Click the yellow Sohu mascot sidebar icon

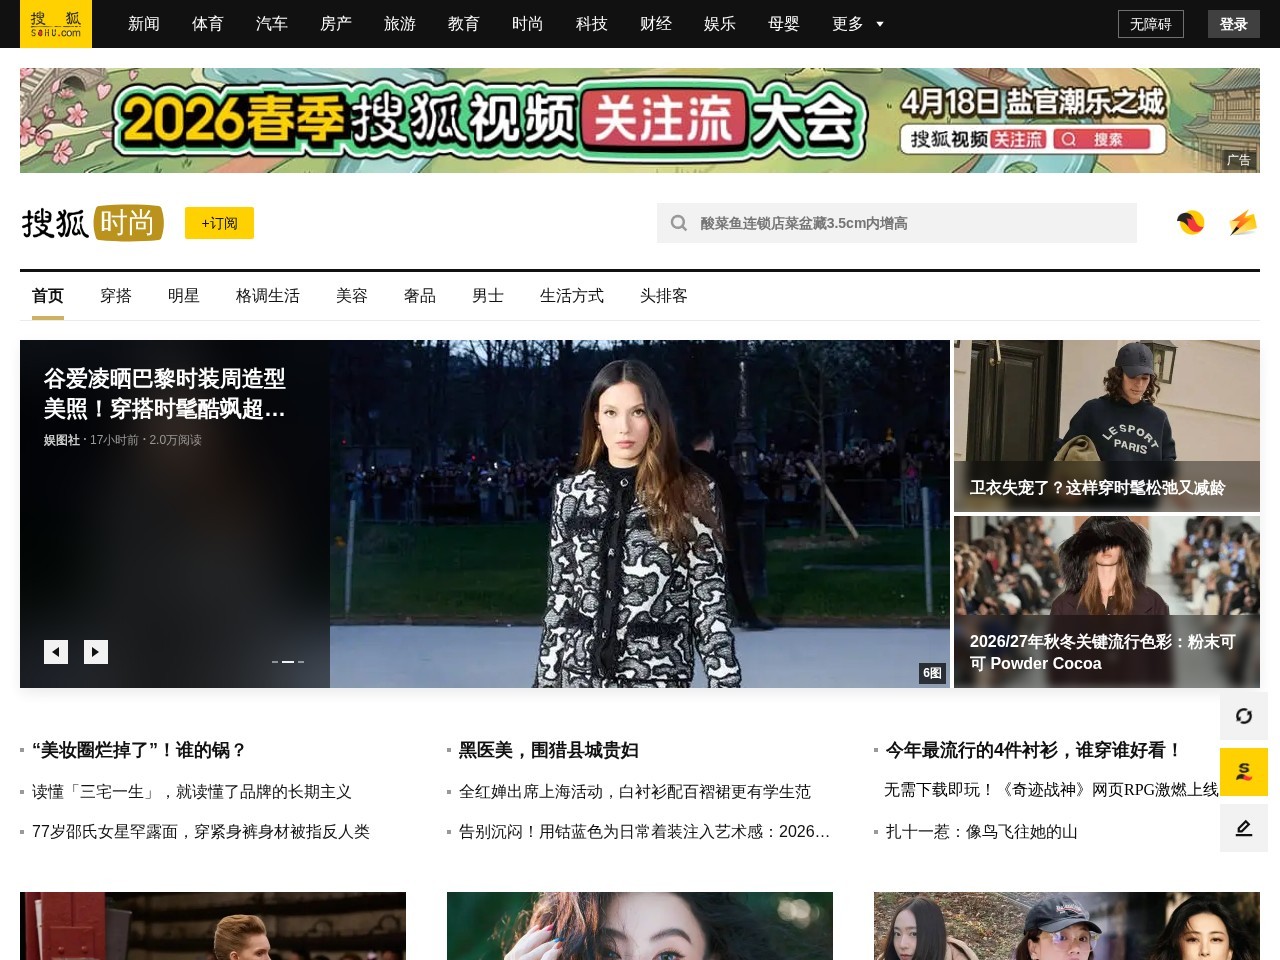tap(1243, 772)
